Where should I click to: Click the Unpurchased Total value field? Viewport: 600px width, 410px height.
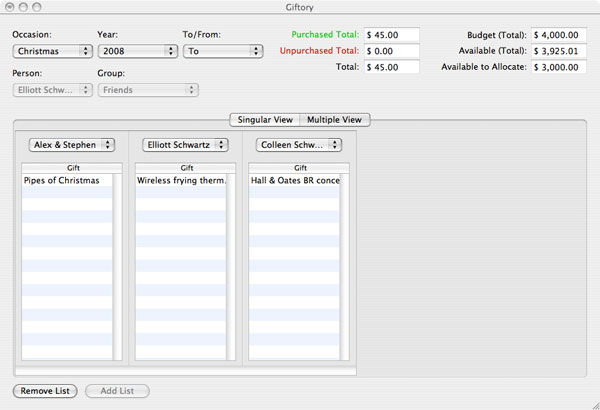[x=392, y=51]
